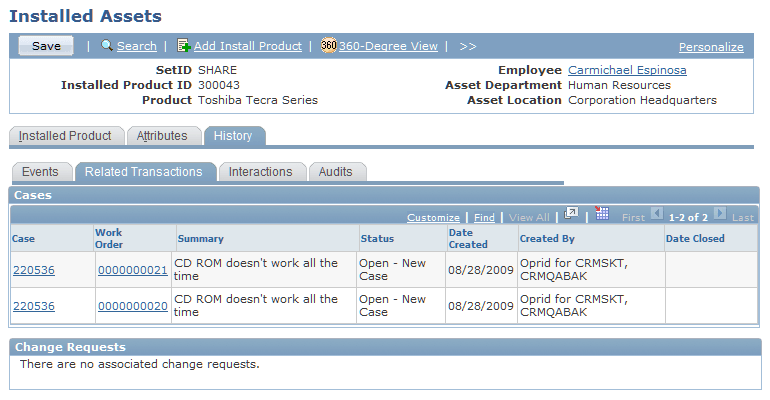Screen dimensions: 770x400
Task: Open the 360-Degree View link
Action: [x=388, y=46]
